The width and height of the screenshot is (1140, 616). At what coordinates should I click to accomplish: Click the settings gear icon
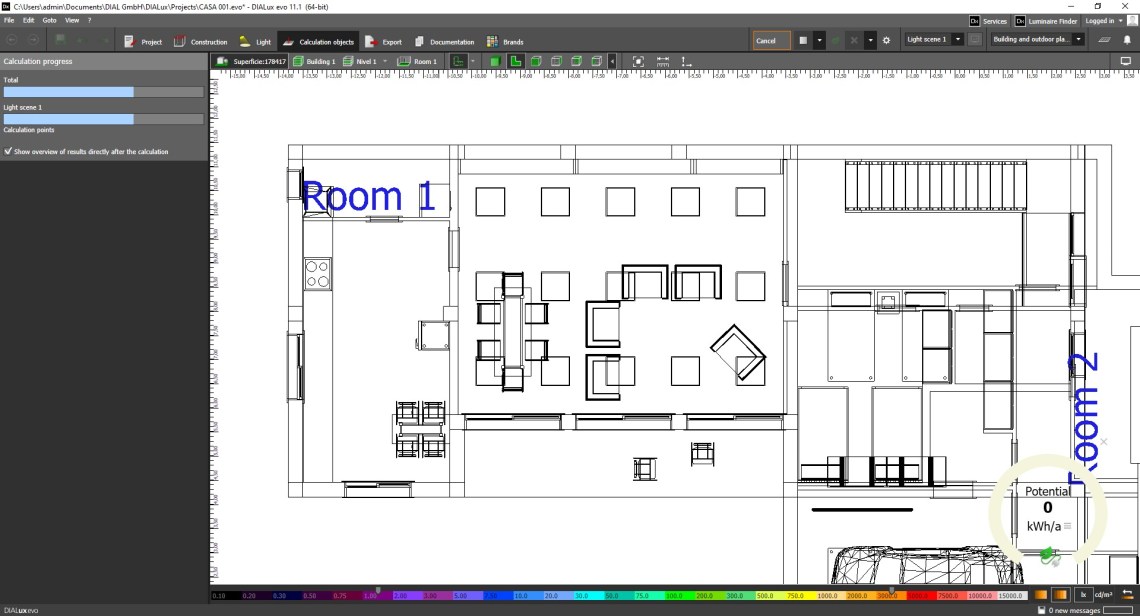pyautogui.click(x=886, y=40)
